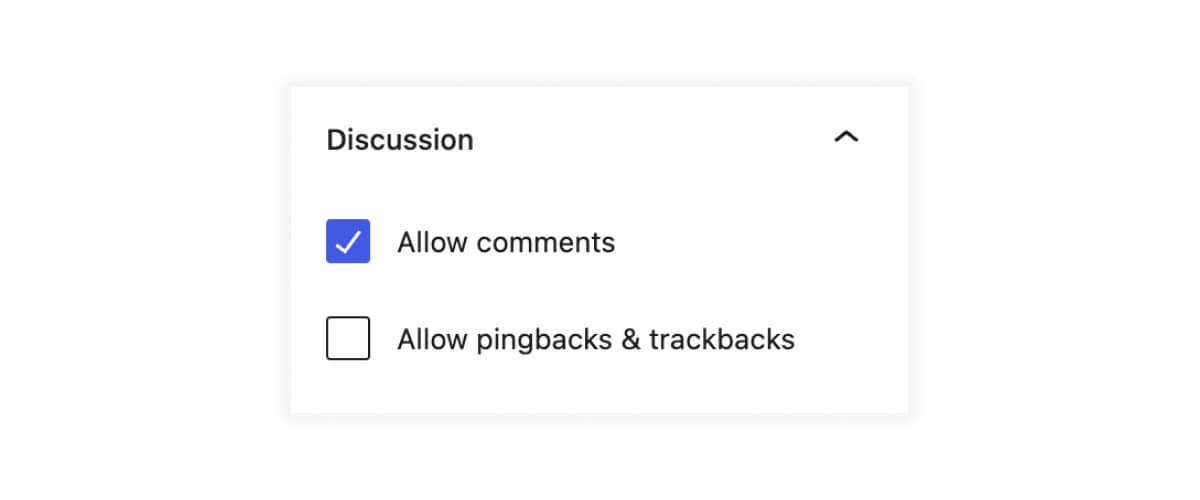
Task: Click the 'Allow pingbacks & trackbacks' label
Action: tap(596, 340)
